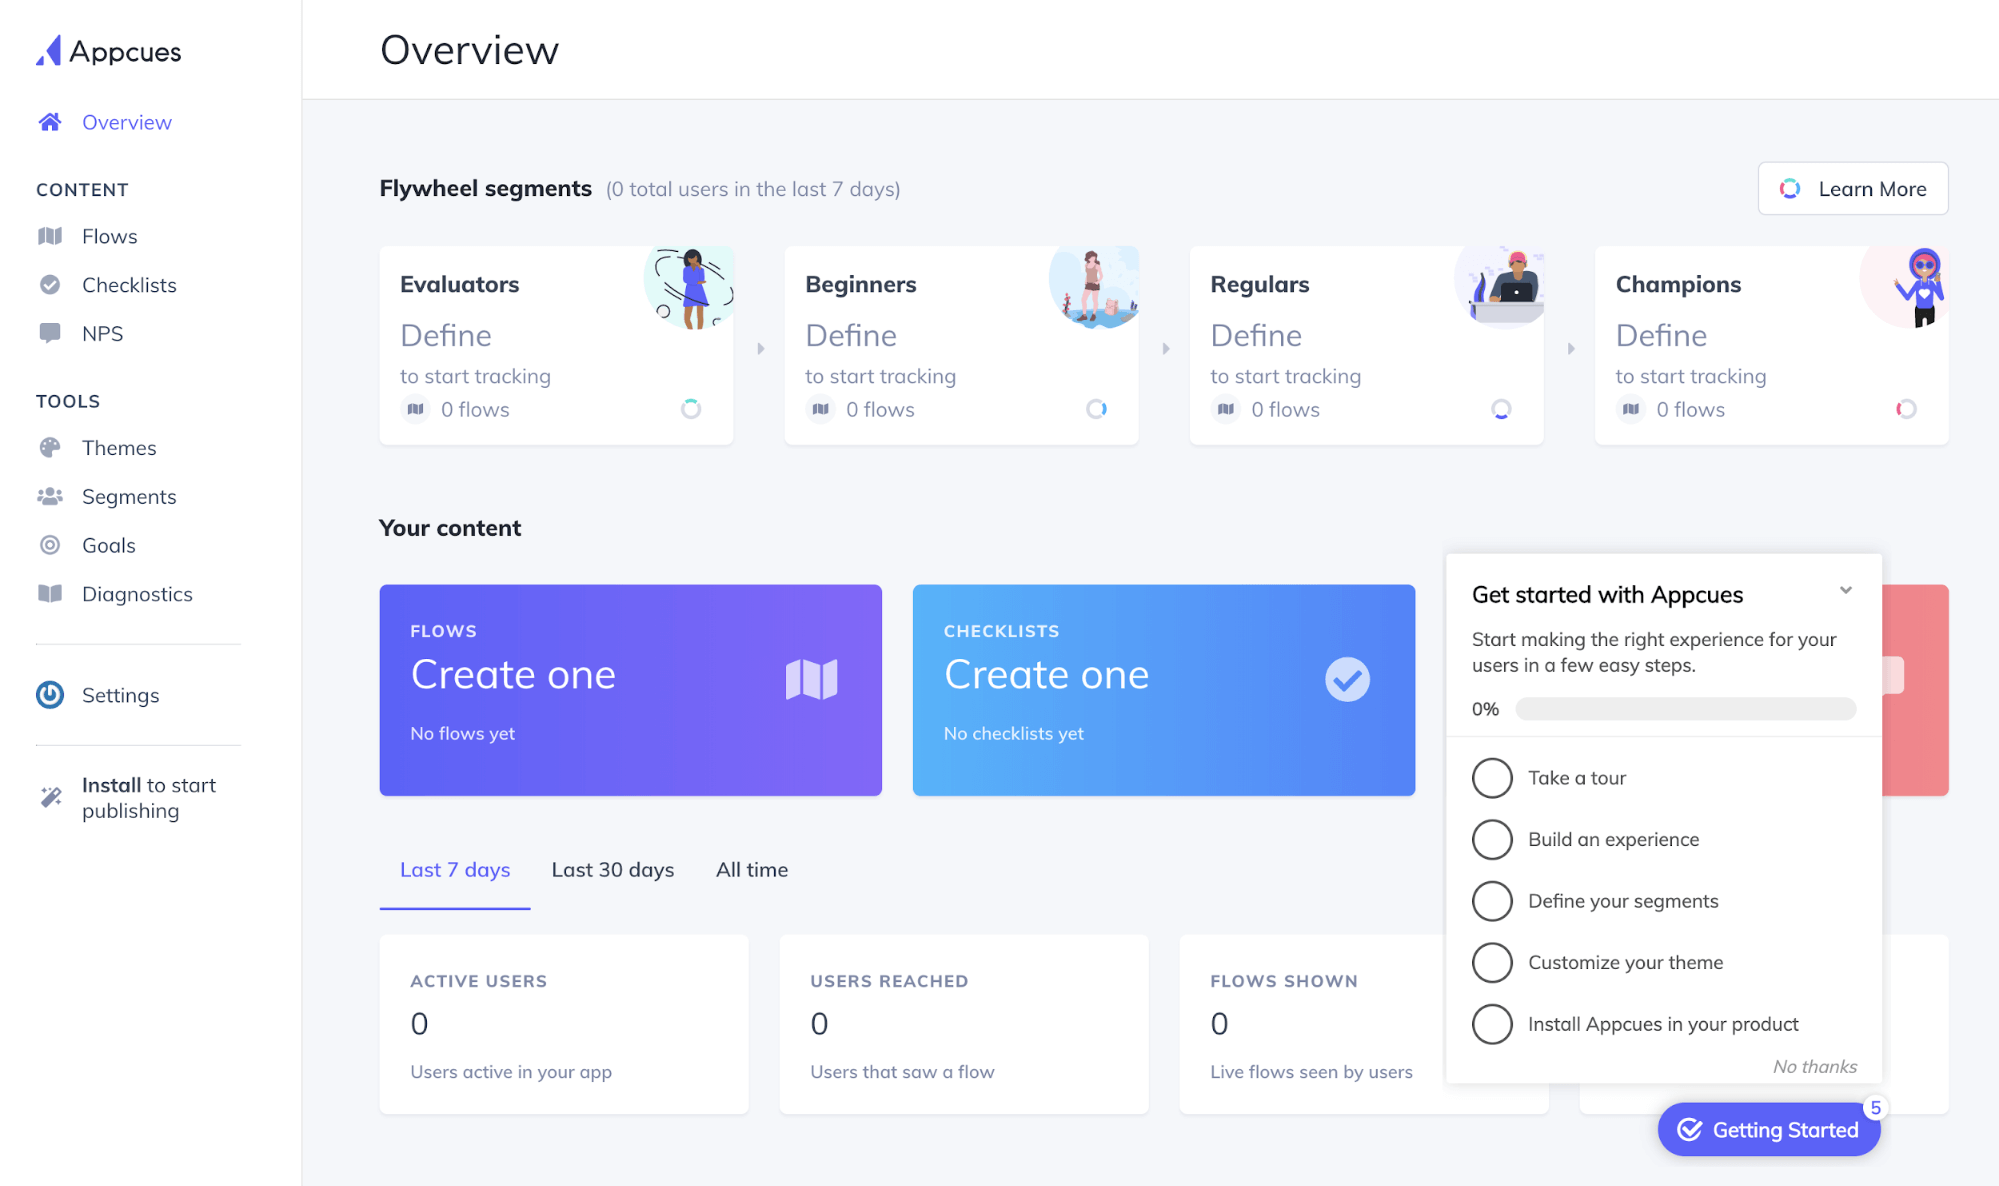Click Define on the Champions card

coord(1661,335)
